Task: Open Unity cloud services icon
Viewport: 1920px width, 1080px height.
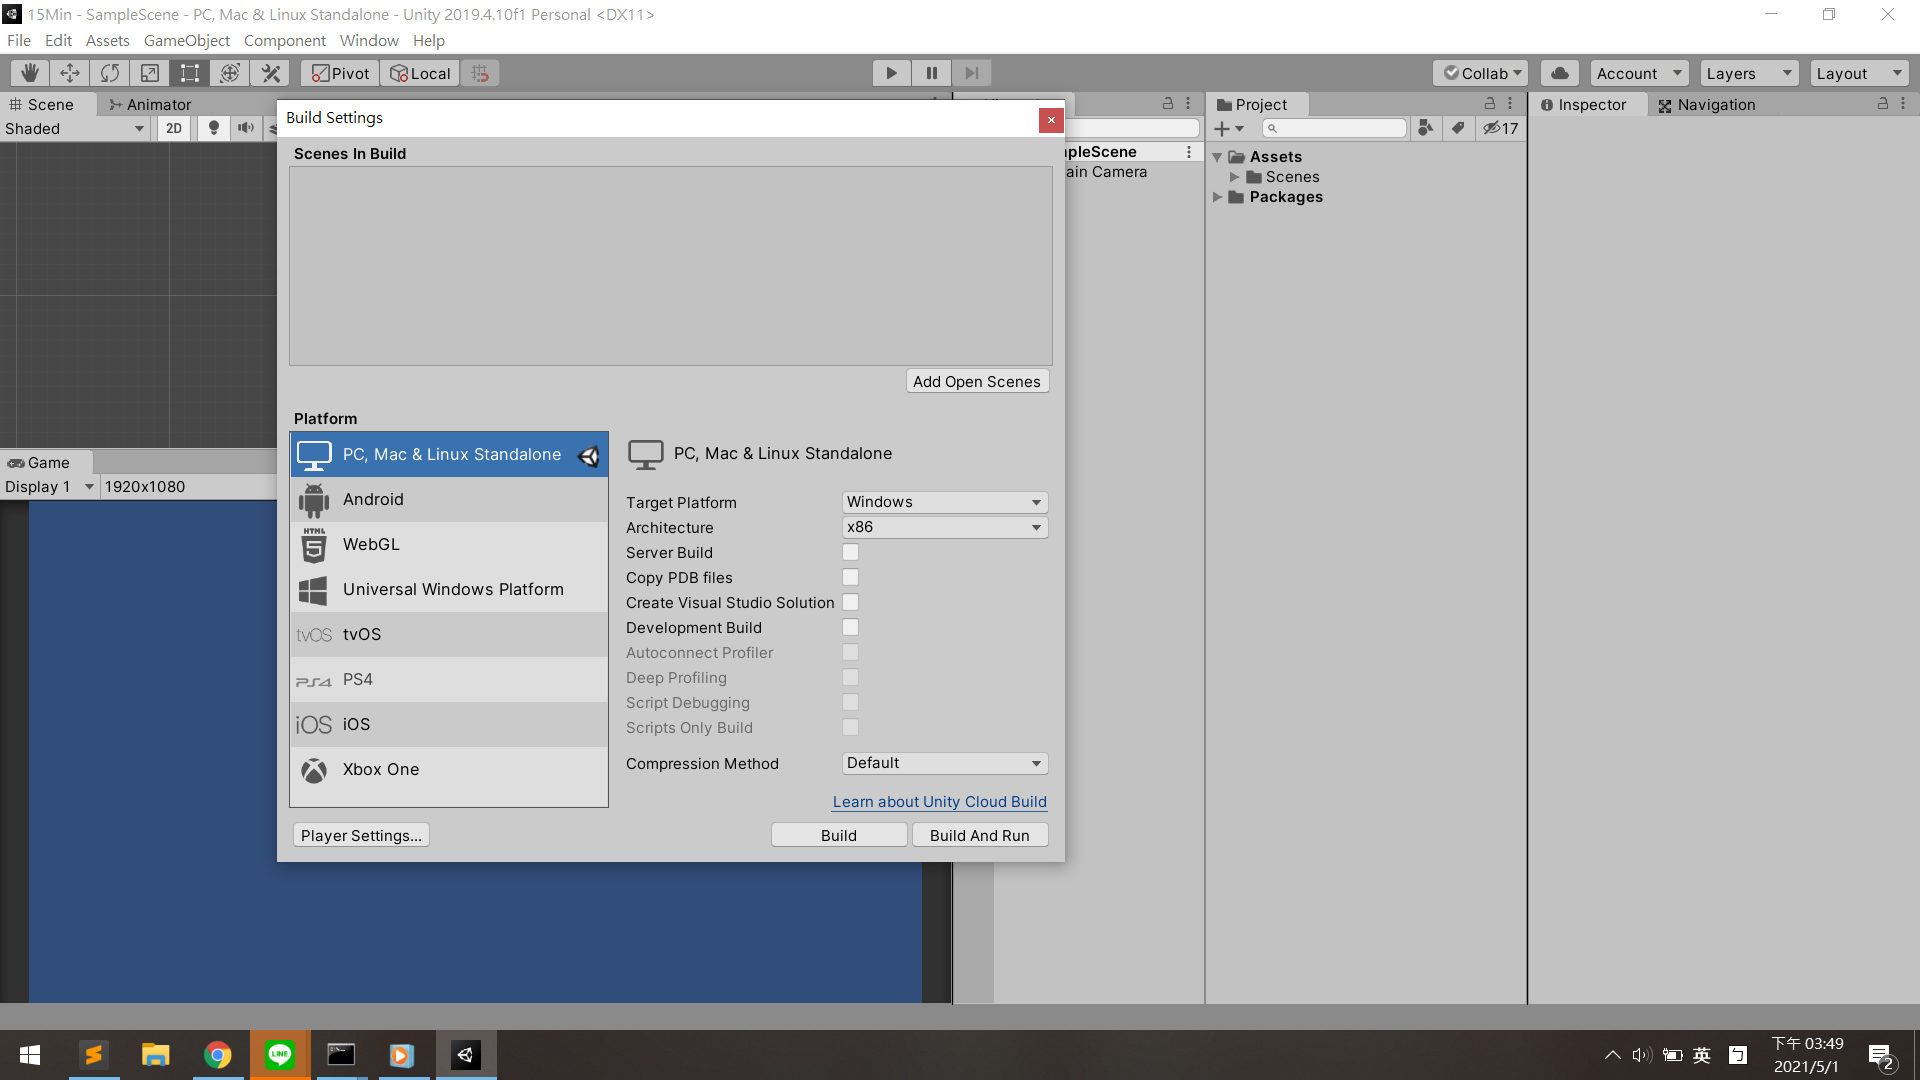Action: (1559, 73)
